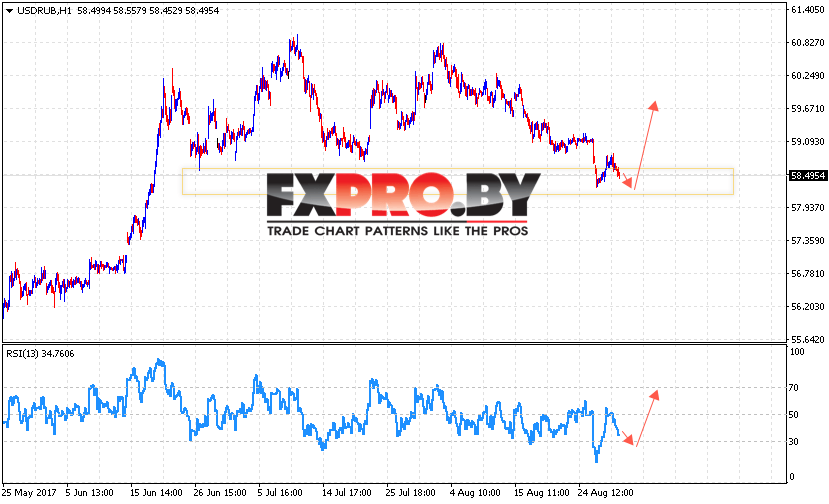Click the RSI scale value 0
The height and width of the screenshot is (504, 829).
pyautogui.click(x=791, y=476)
